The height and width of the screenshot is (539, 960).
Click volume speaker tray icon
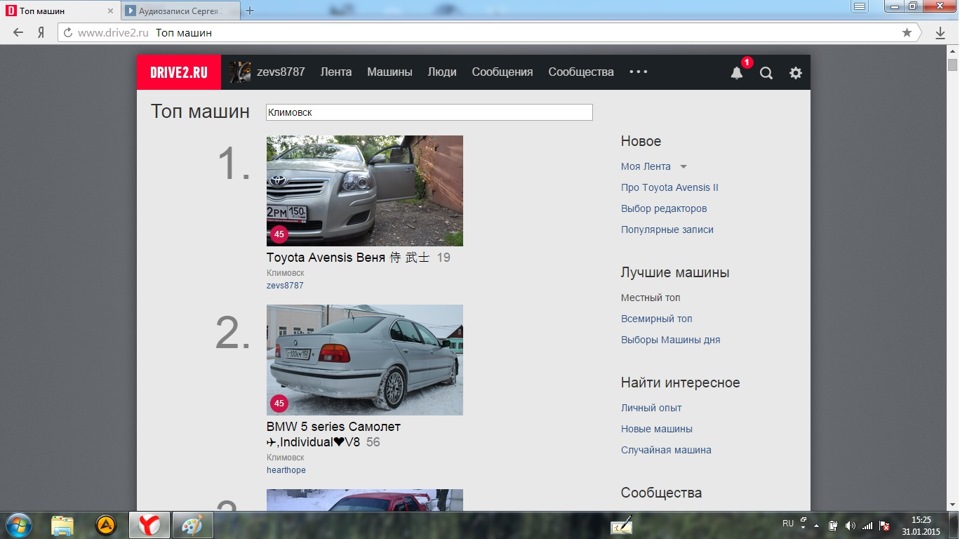pos(850,526)
